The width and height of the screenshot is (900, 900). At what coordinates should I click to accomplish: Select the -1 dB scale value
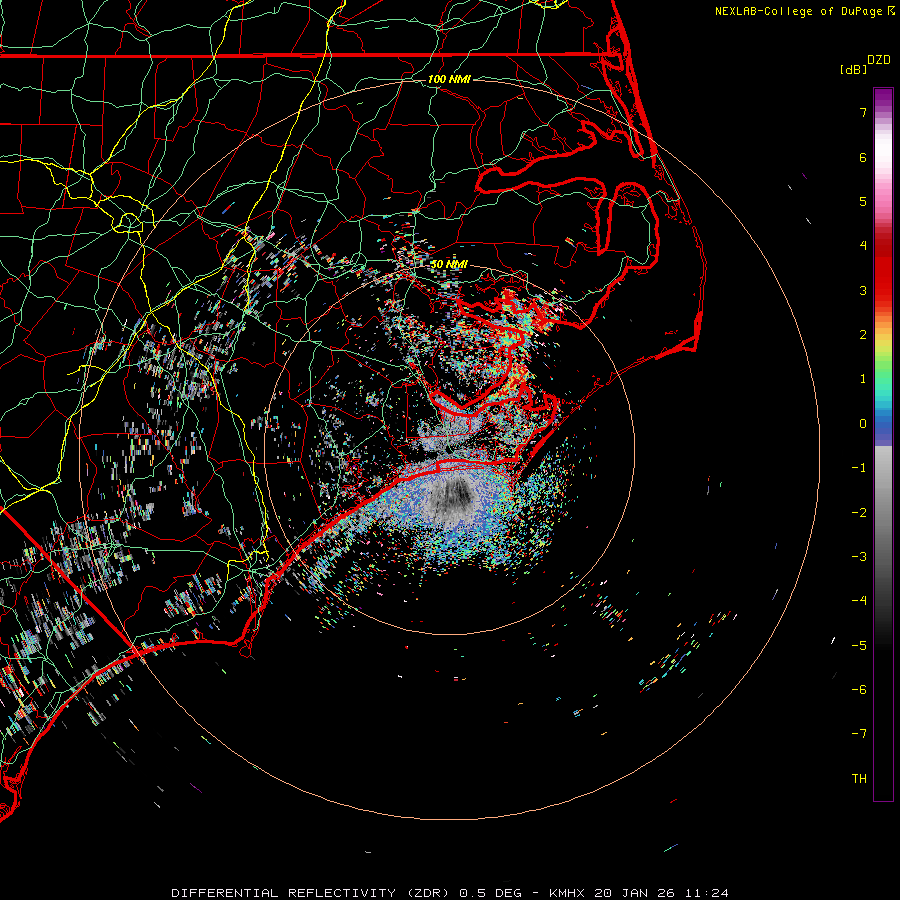pos(859,468)
